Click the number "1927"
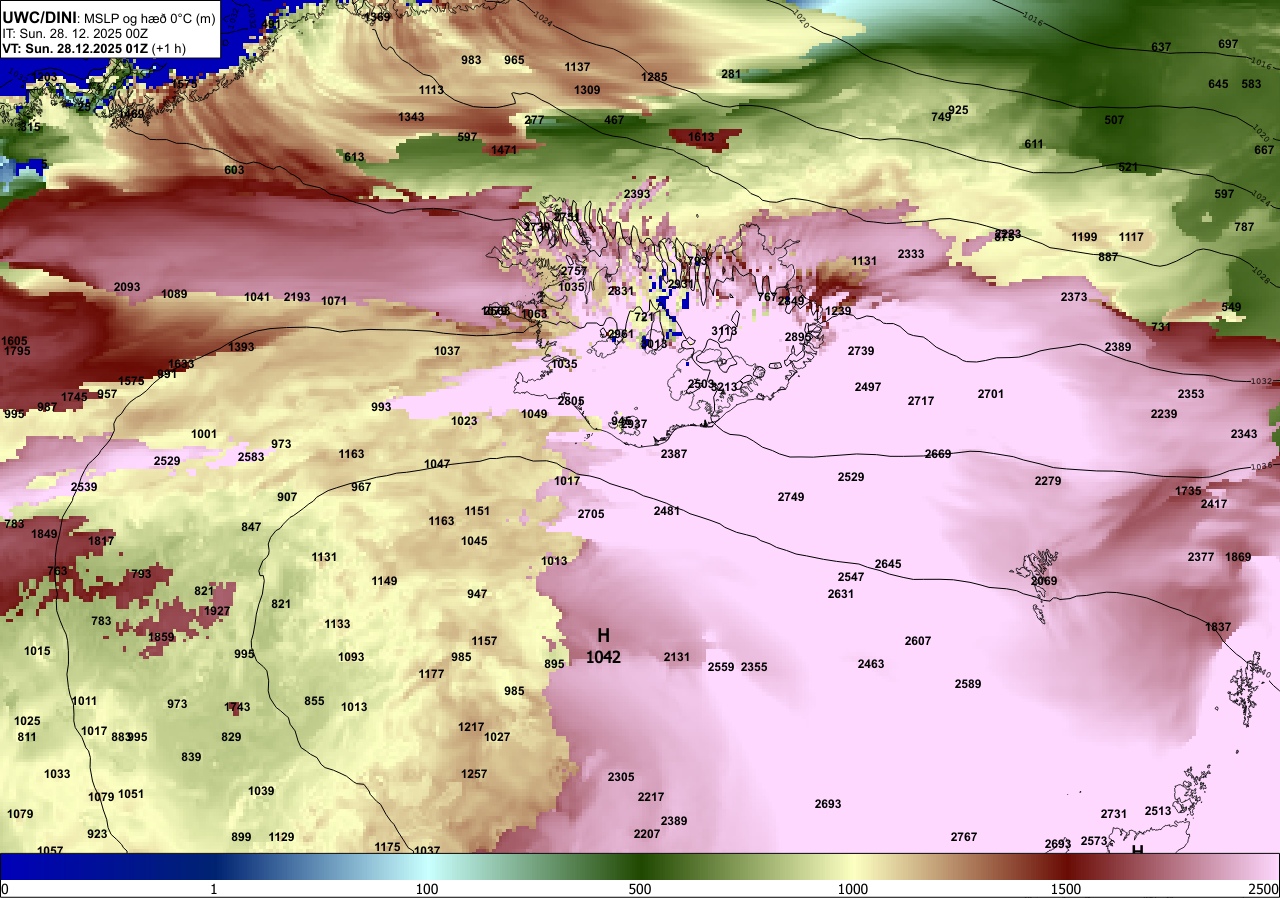Screen dimensions: 1280x898 [217, 611]
